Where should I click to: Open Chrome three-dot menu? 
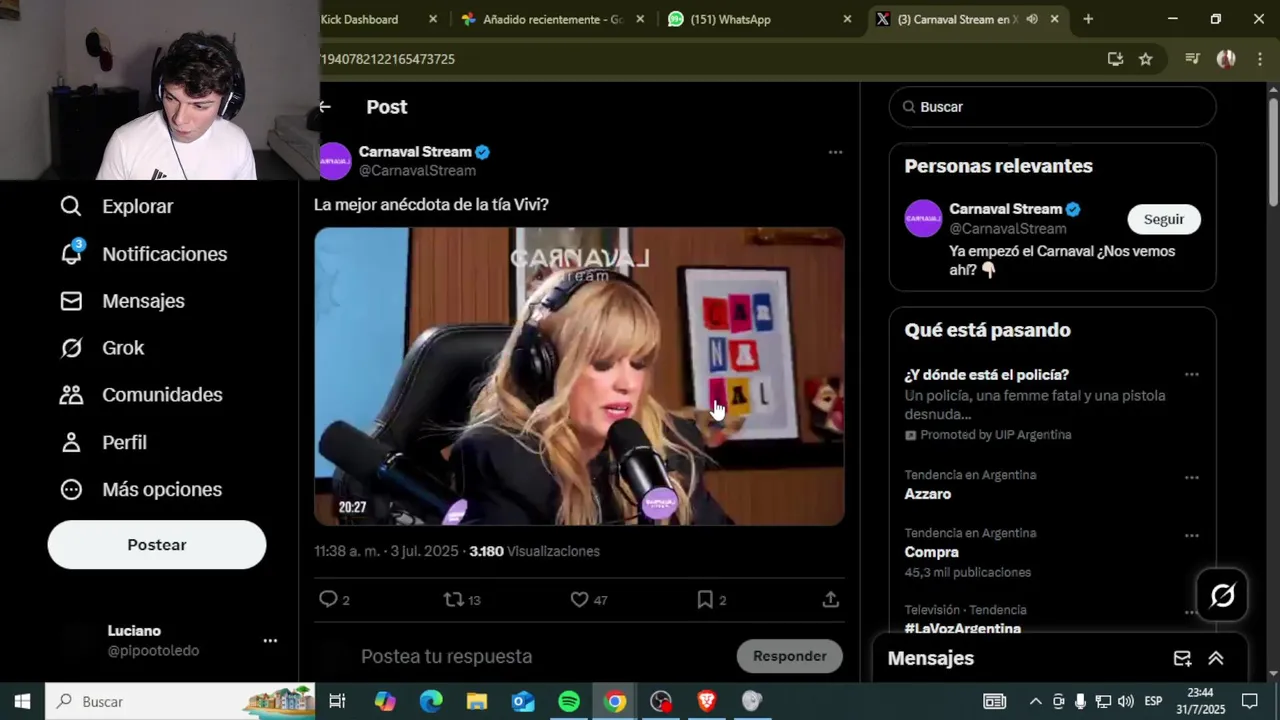[x=1260, y=59]
